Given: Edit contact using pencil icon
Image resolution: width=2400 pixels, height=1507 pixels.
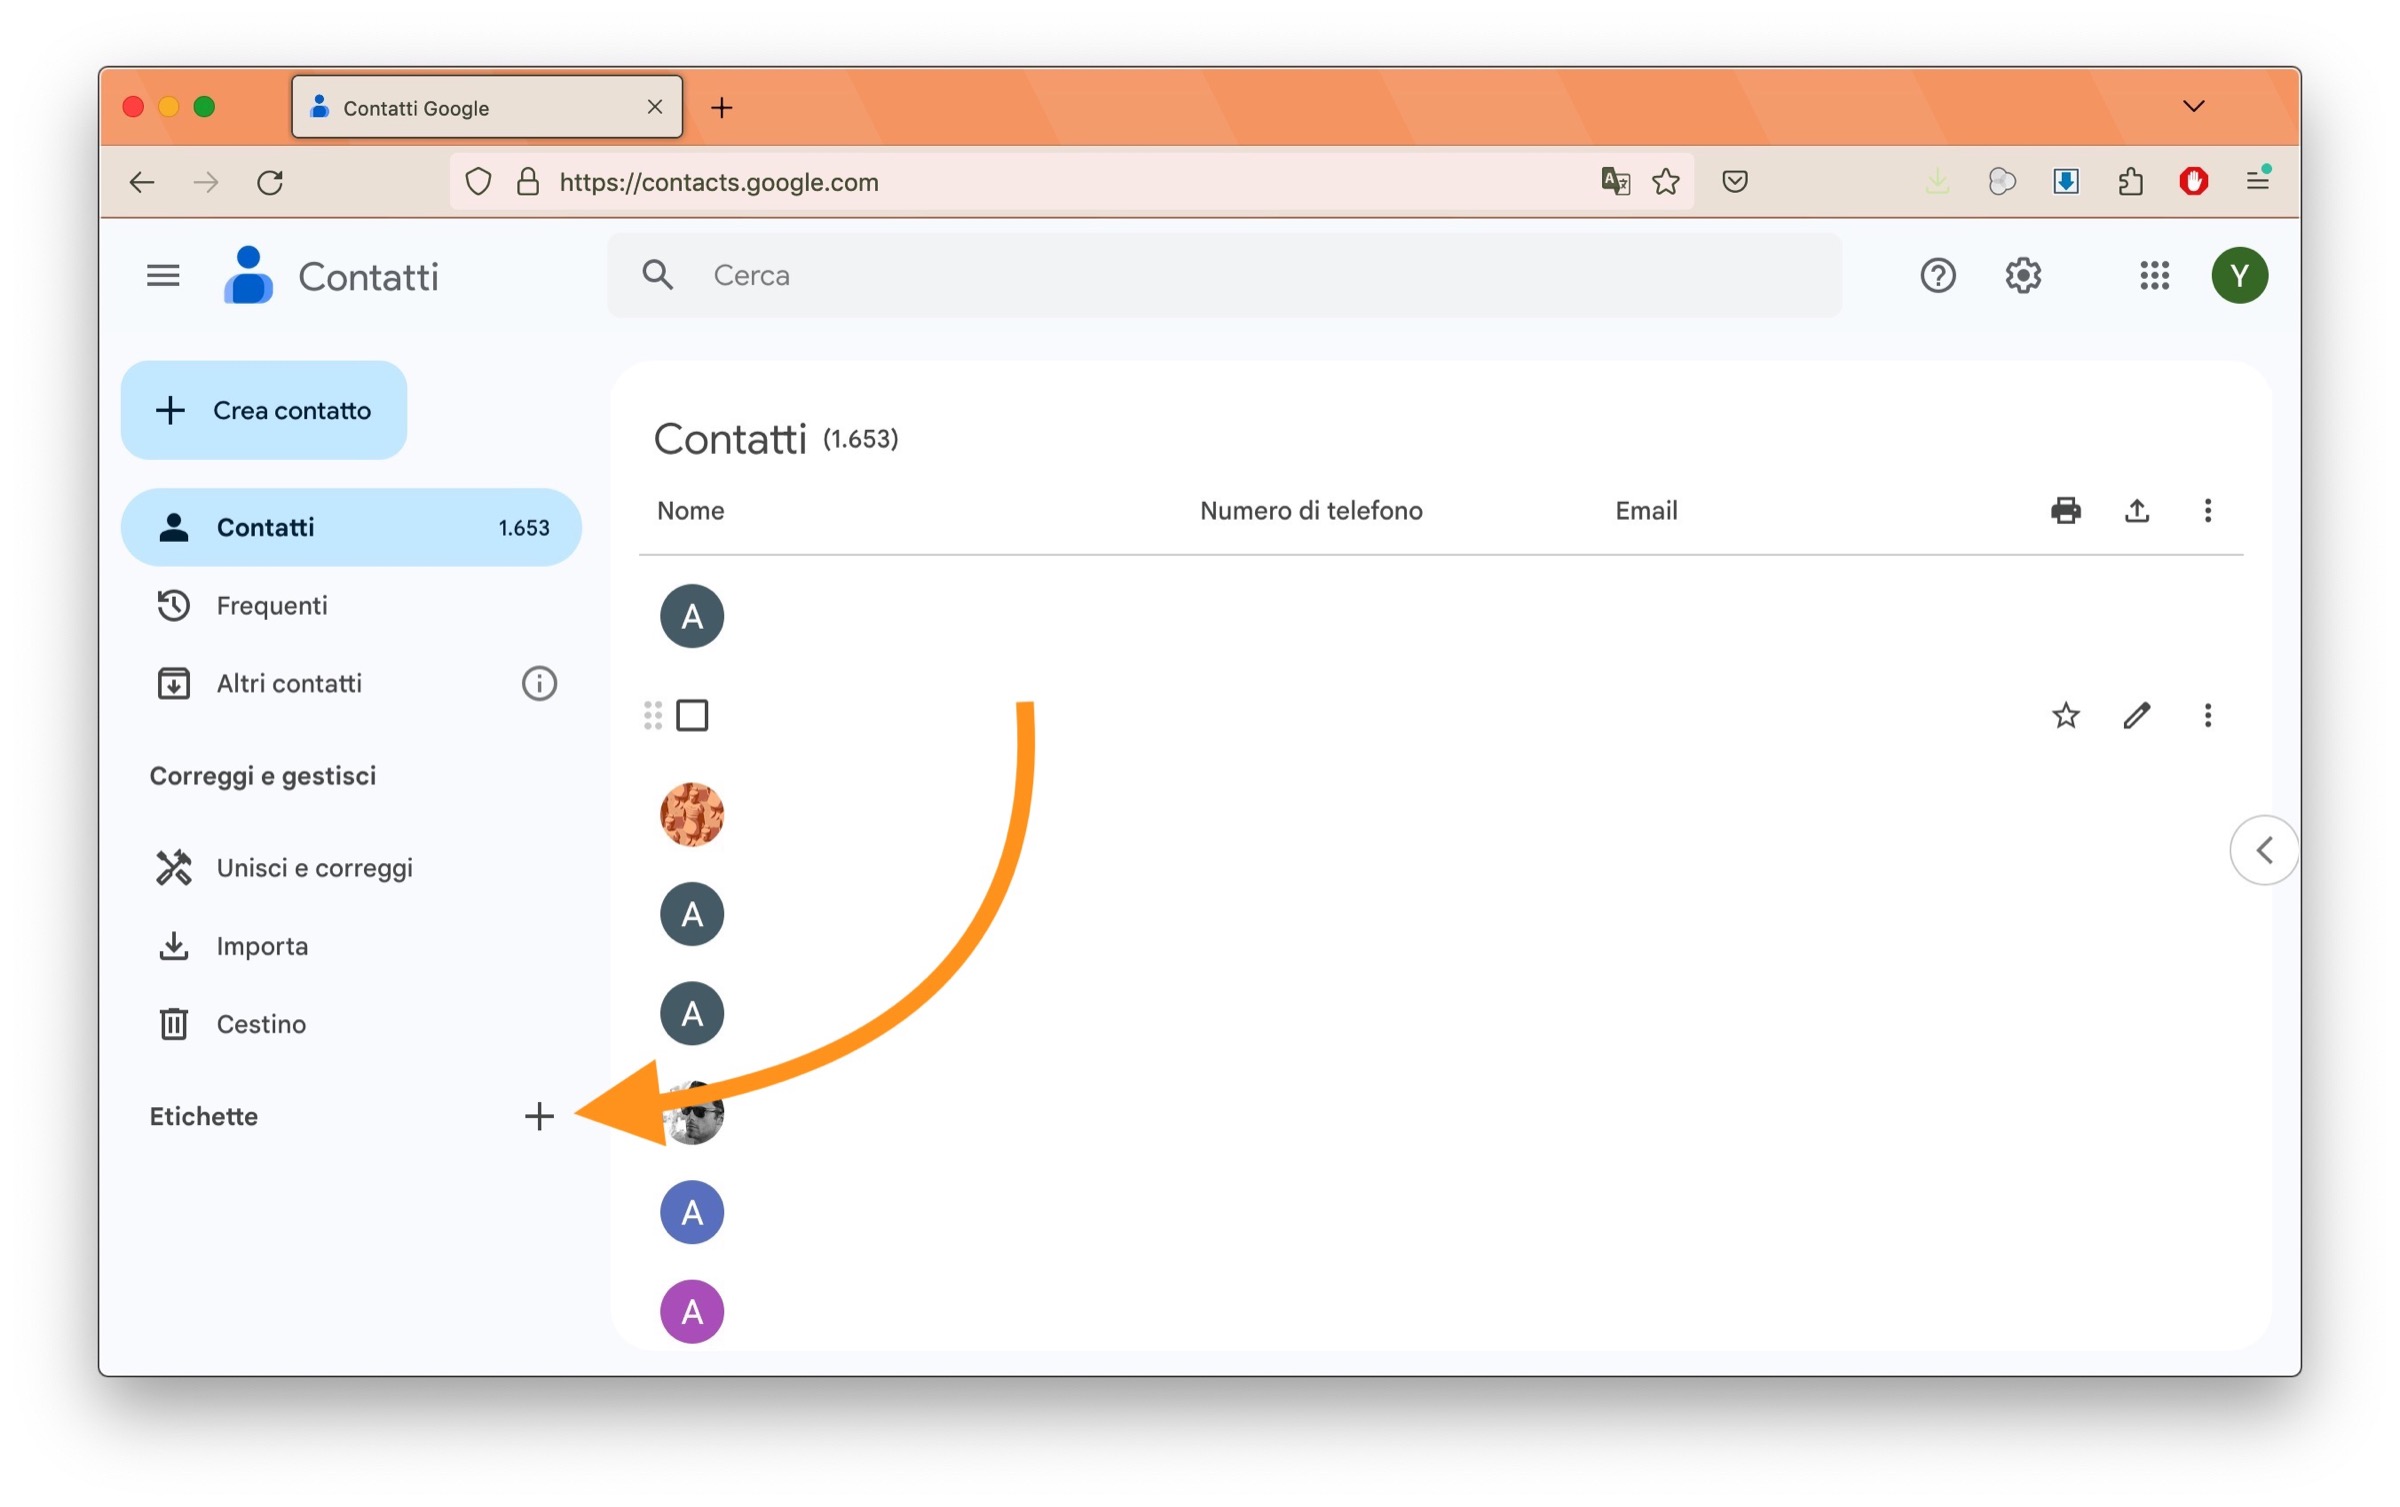Looking at the screenshot, I should tap(2136, 716).
